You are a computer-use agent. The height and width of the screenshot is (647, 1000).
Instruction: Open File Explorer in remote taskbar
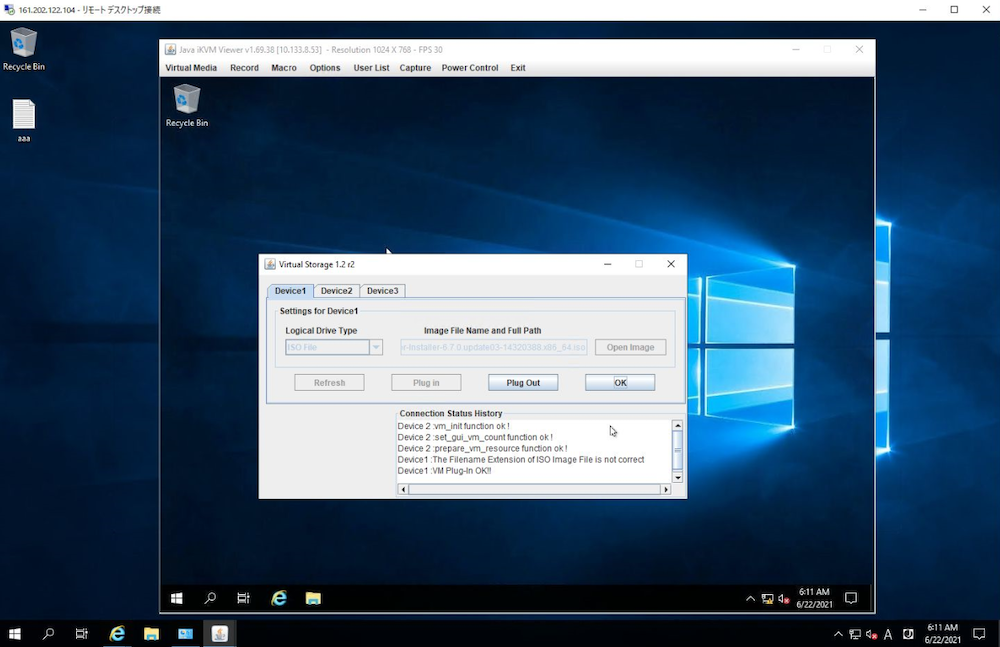(313, 598)
